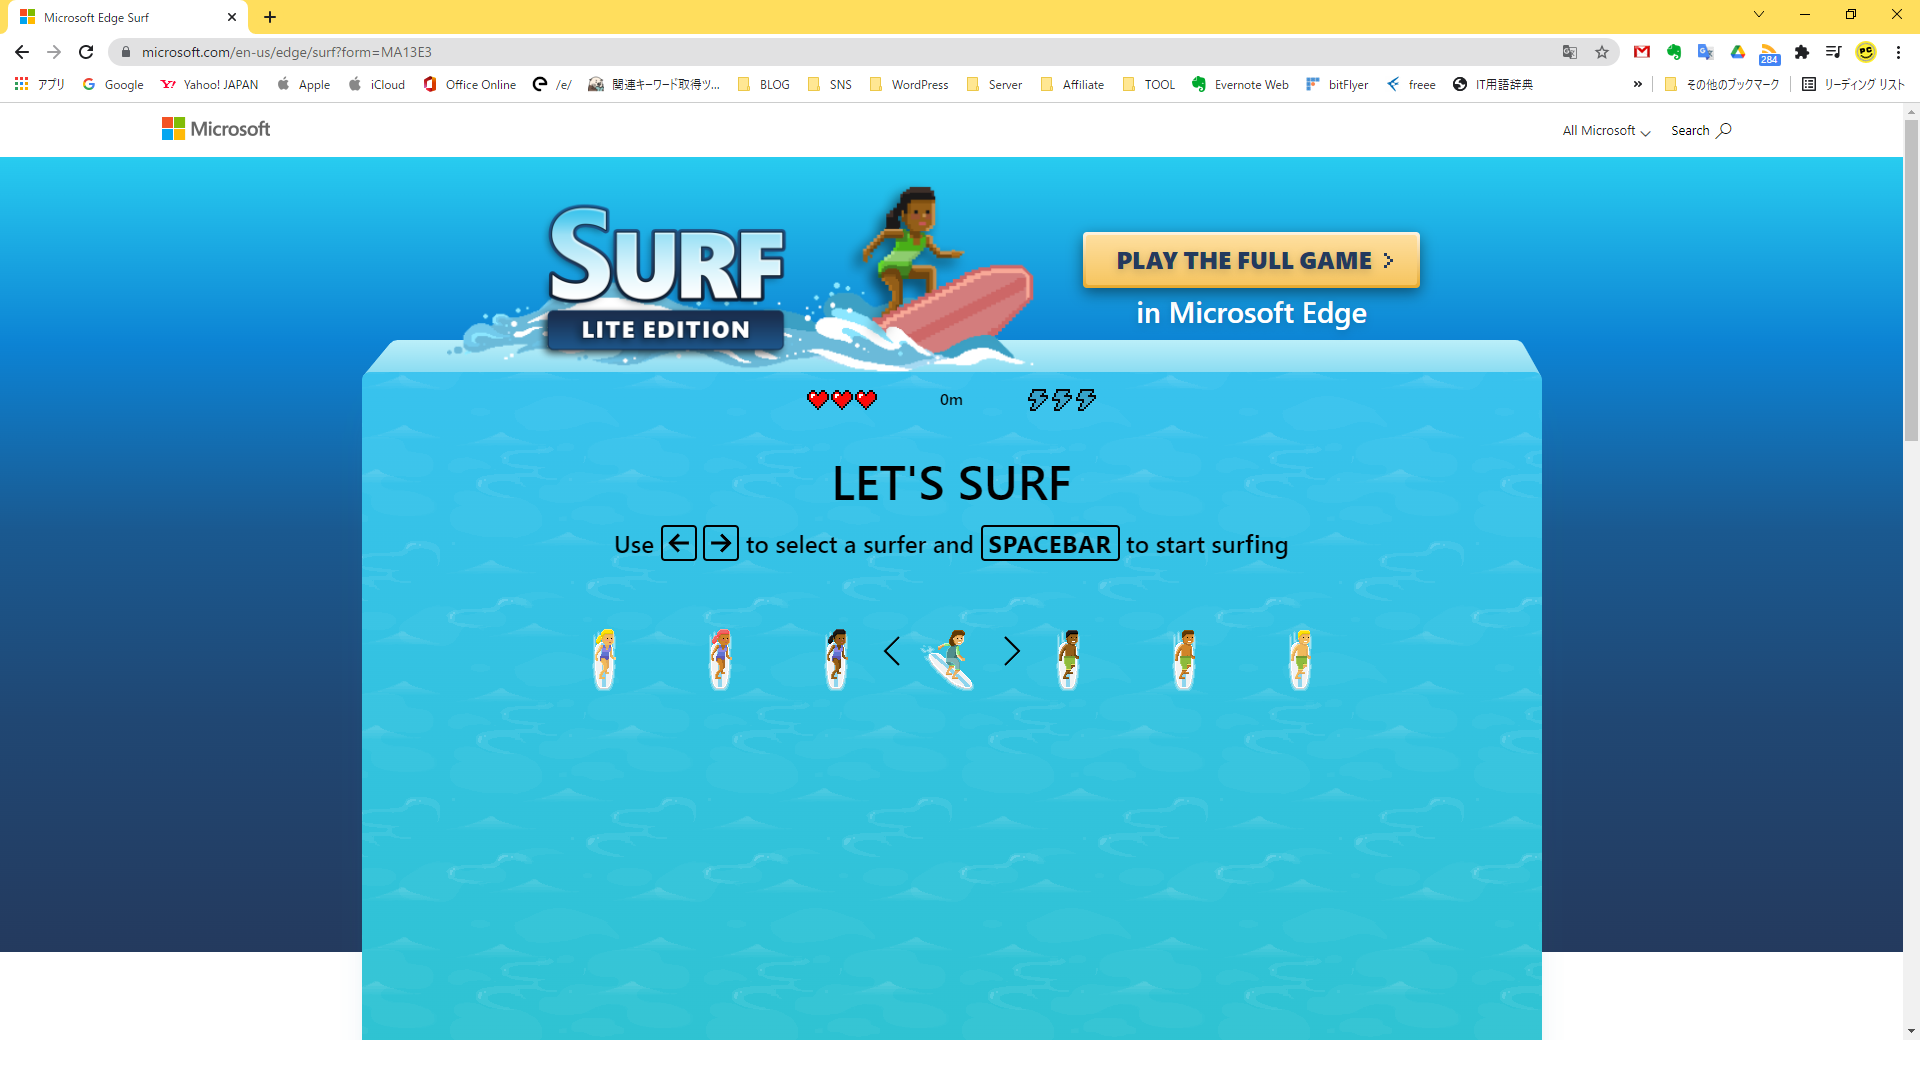
Task: Open the Gmail extension icon
Action: 1642,52
